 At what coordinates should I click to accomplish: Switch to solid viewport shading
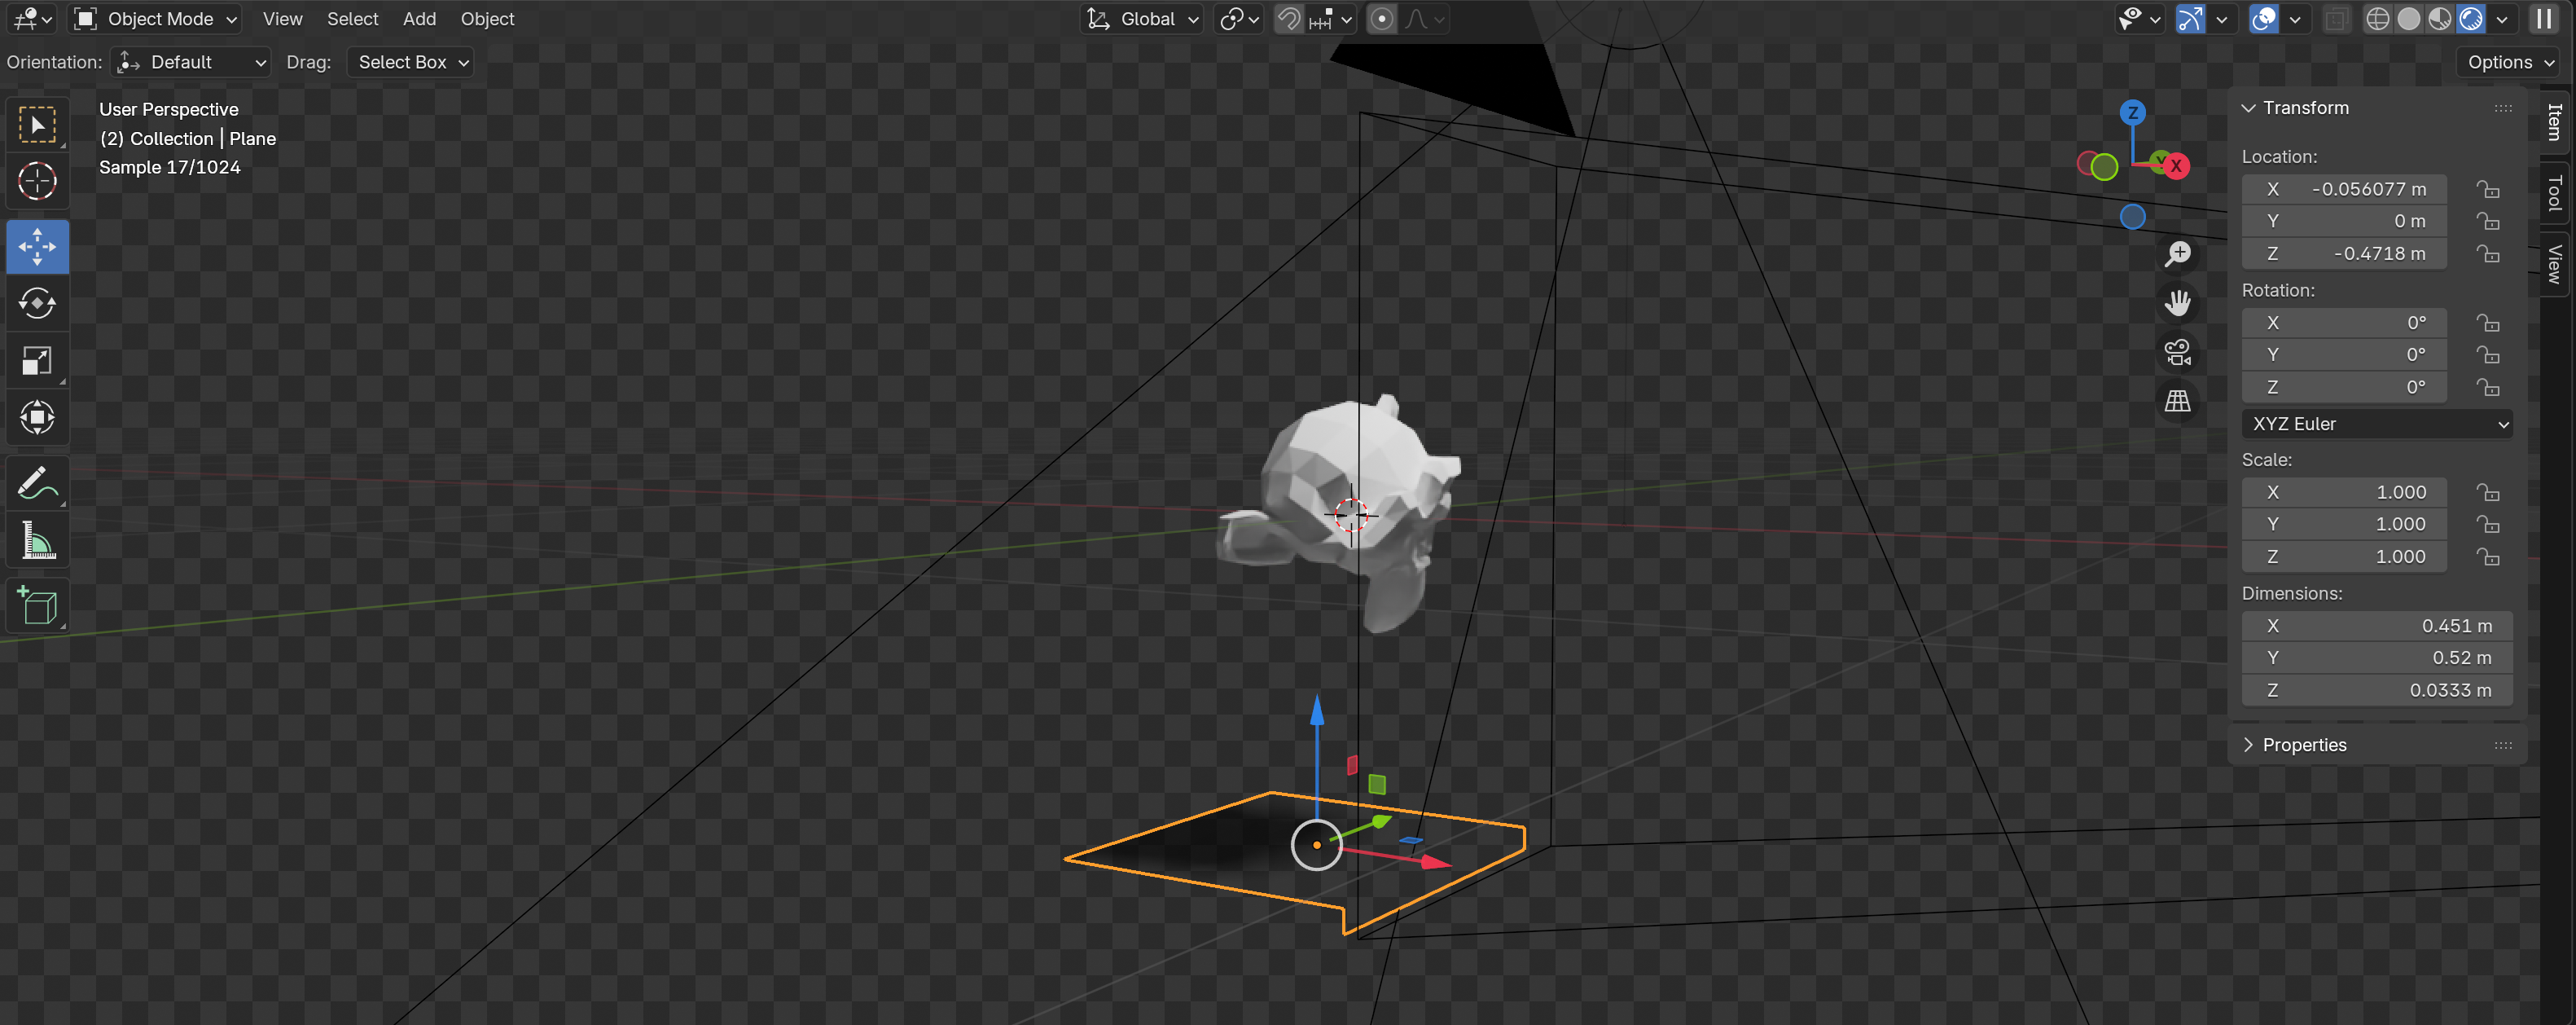click(x=2408, y=19)
